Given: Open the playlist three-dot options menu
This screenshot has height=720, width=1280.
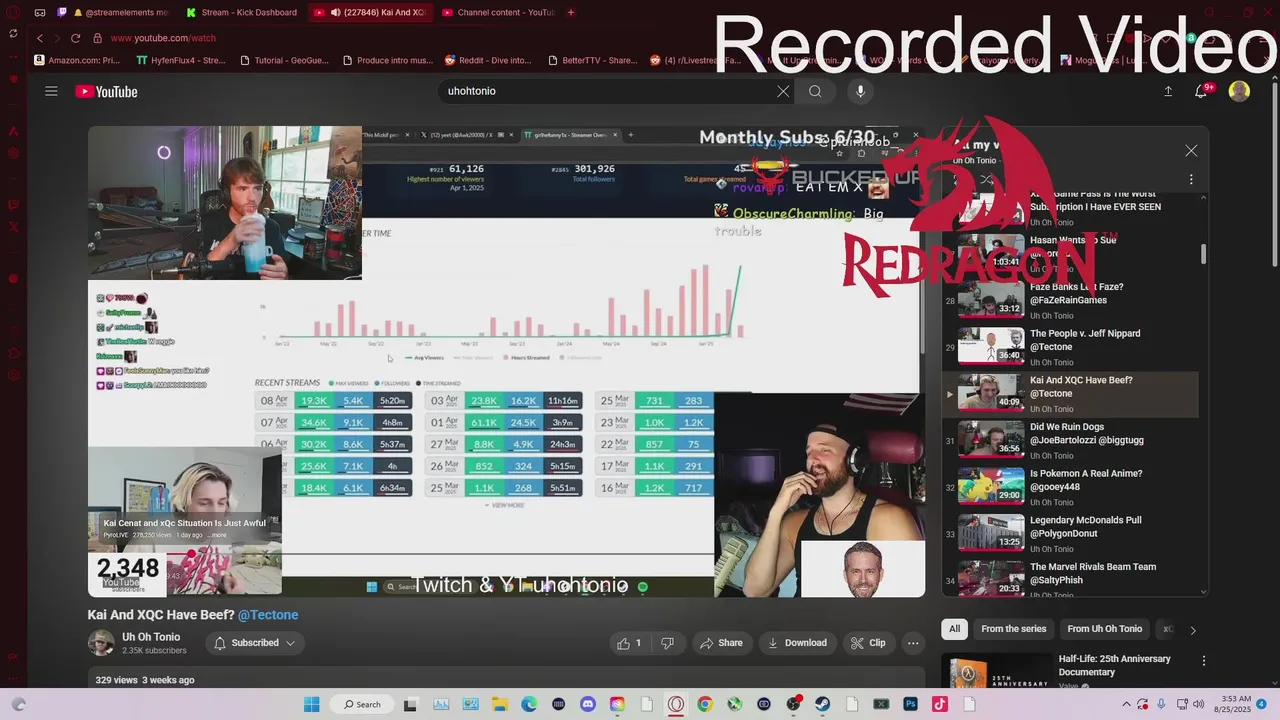Looking at the screenshot, I should [1191, 180].
